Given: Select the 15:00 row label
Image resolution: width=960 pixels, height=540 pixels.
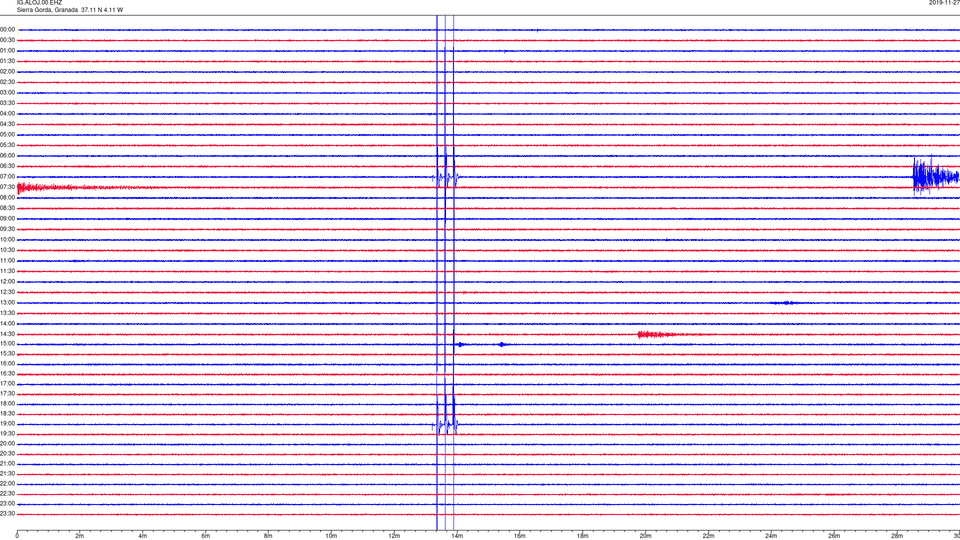Looking at the screenshot, I should point(7,344).
